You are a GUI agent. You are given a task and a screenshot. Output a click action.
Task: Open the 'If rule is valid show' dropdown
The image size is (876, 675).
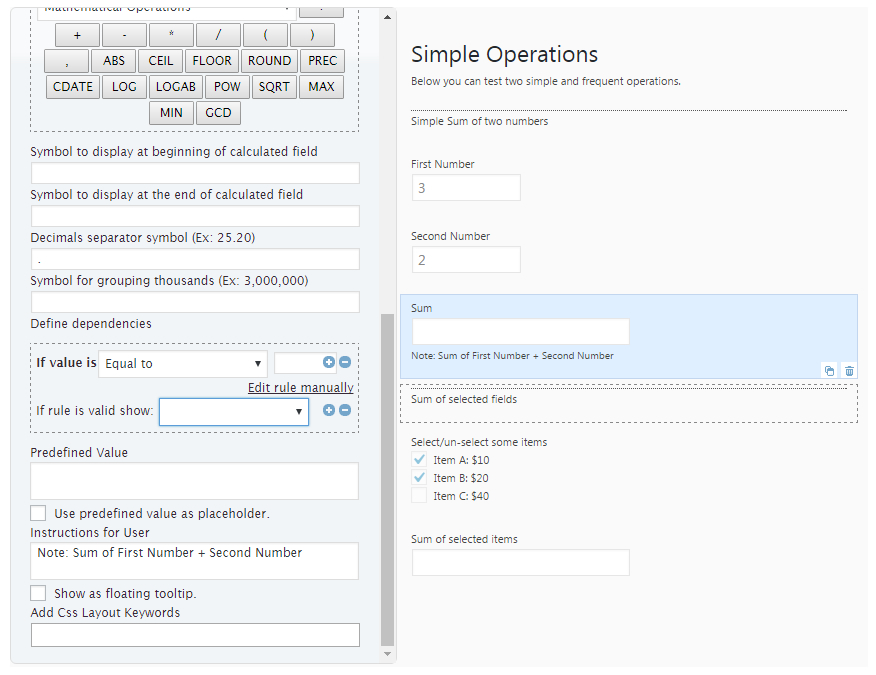(x=234, y=412)
